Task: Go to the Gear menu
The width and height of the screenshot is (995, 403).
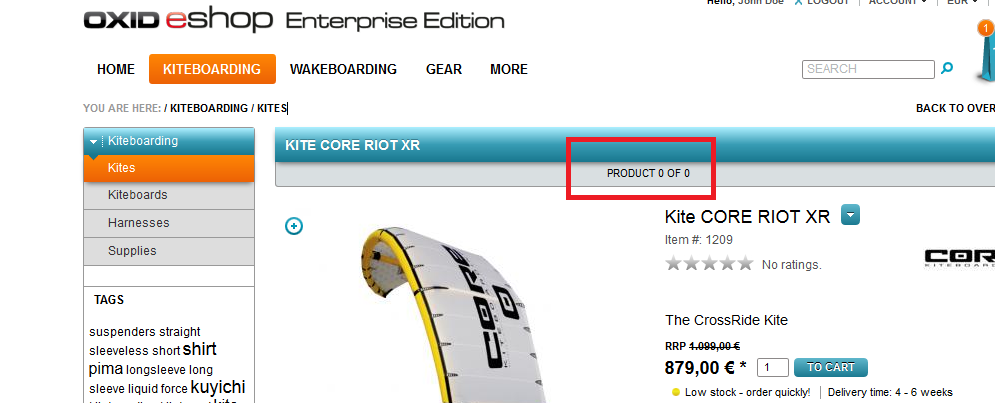Action: pos(444,69)
